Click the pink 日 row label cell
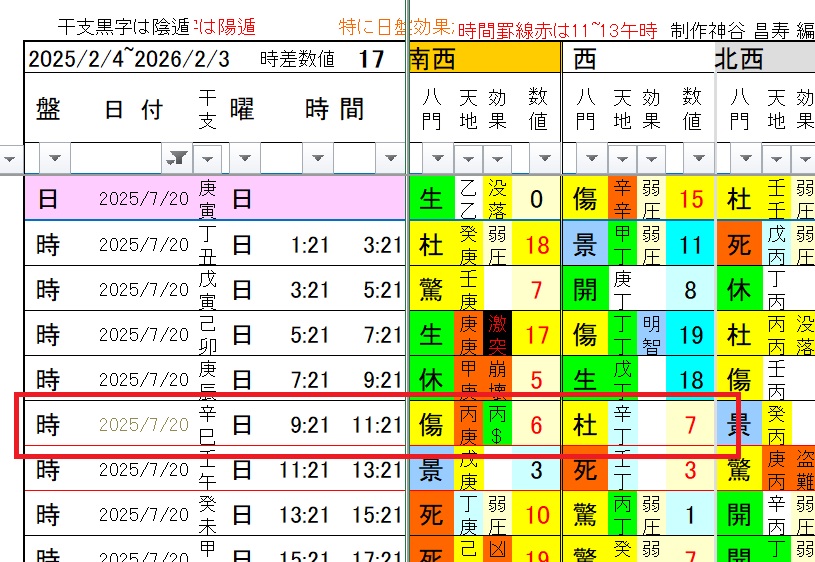815x562 pixels. tap(48, 198)
